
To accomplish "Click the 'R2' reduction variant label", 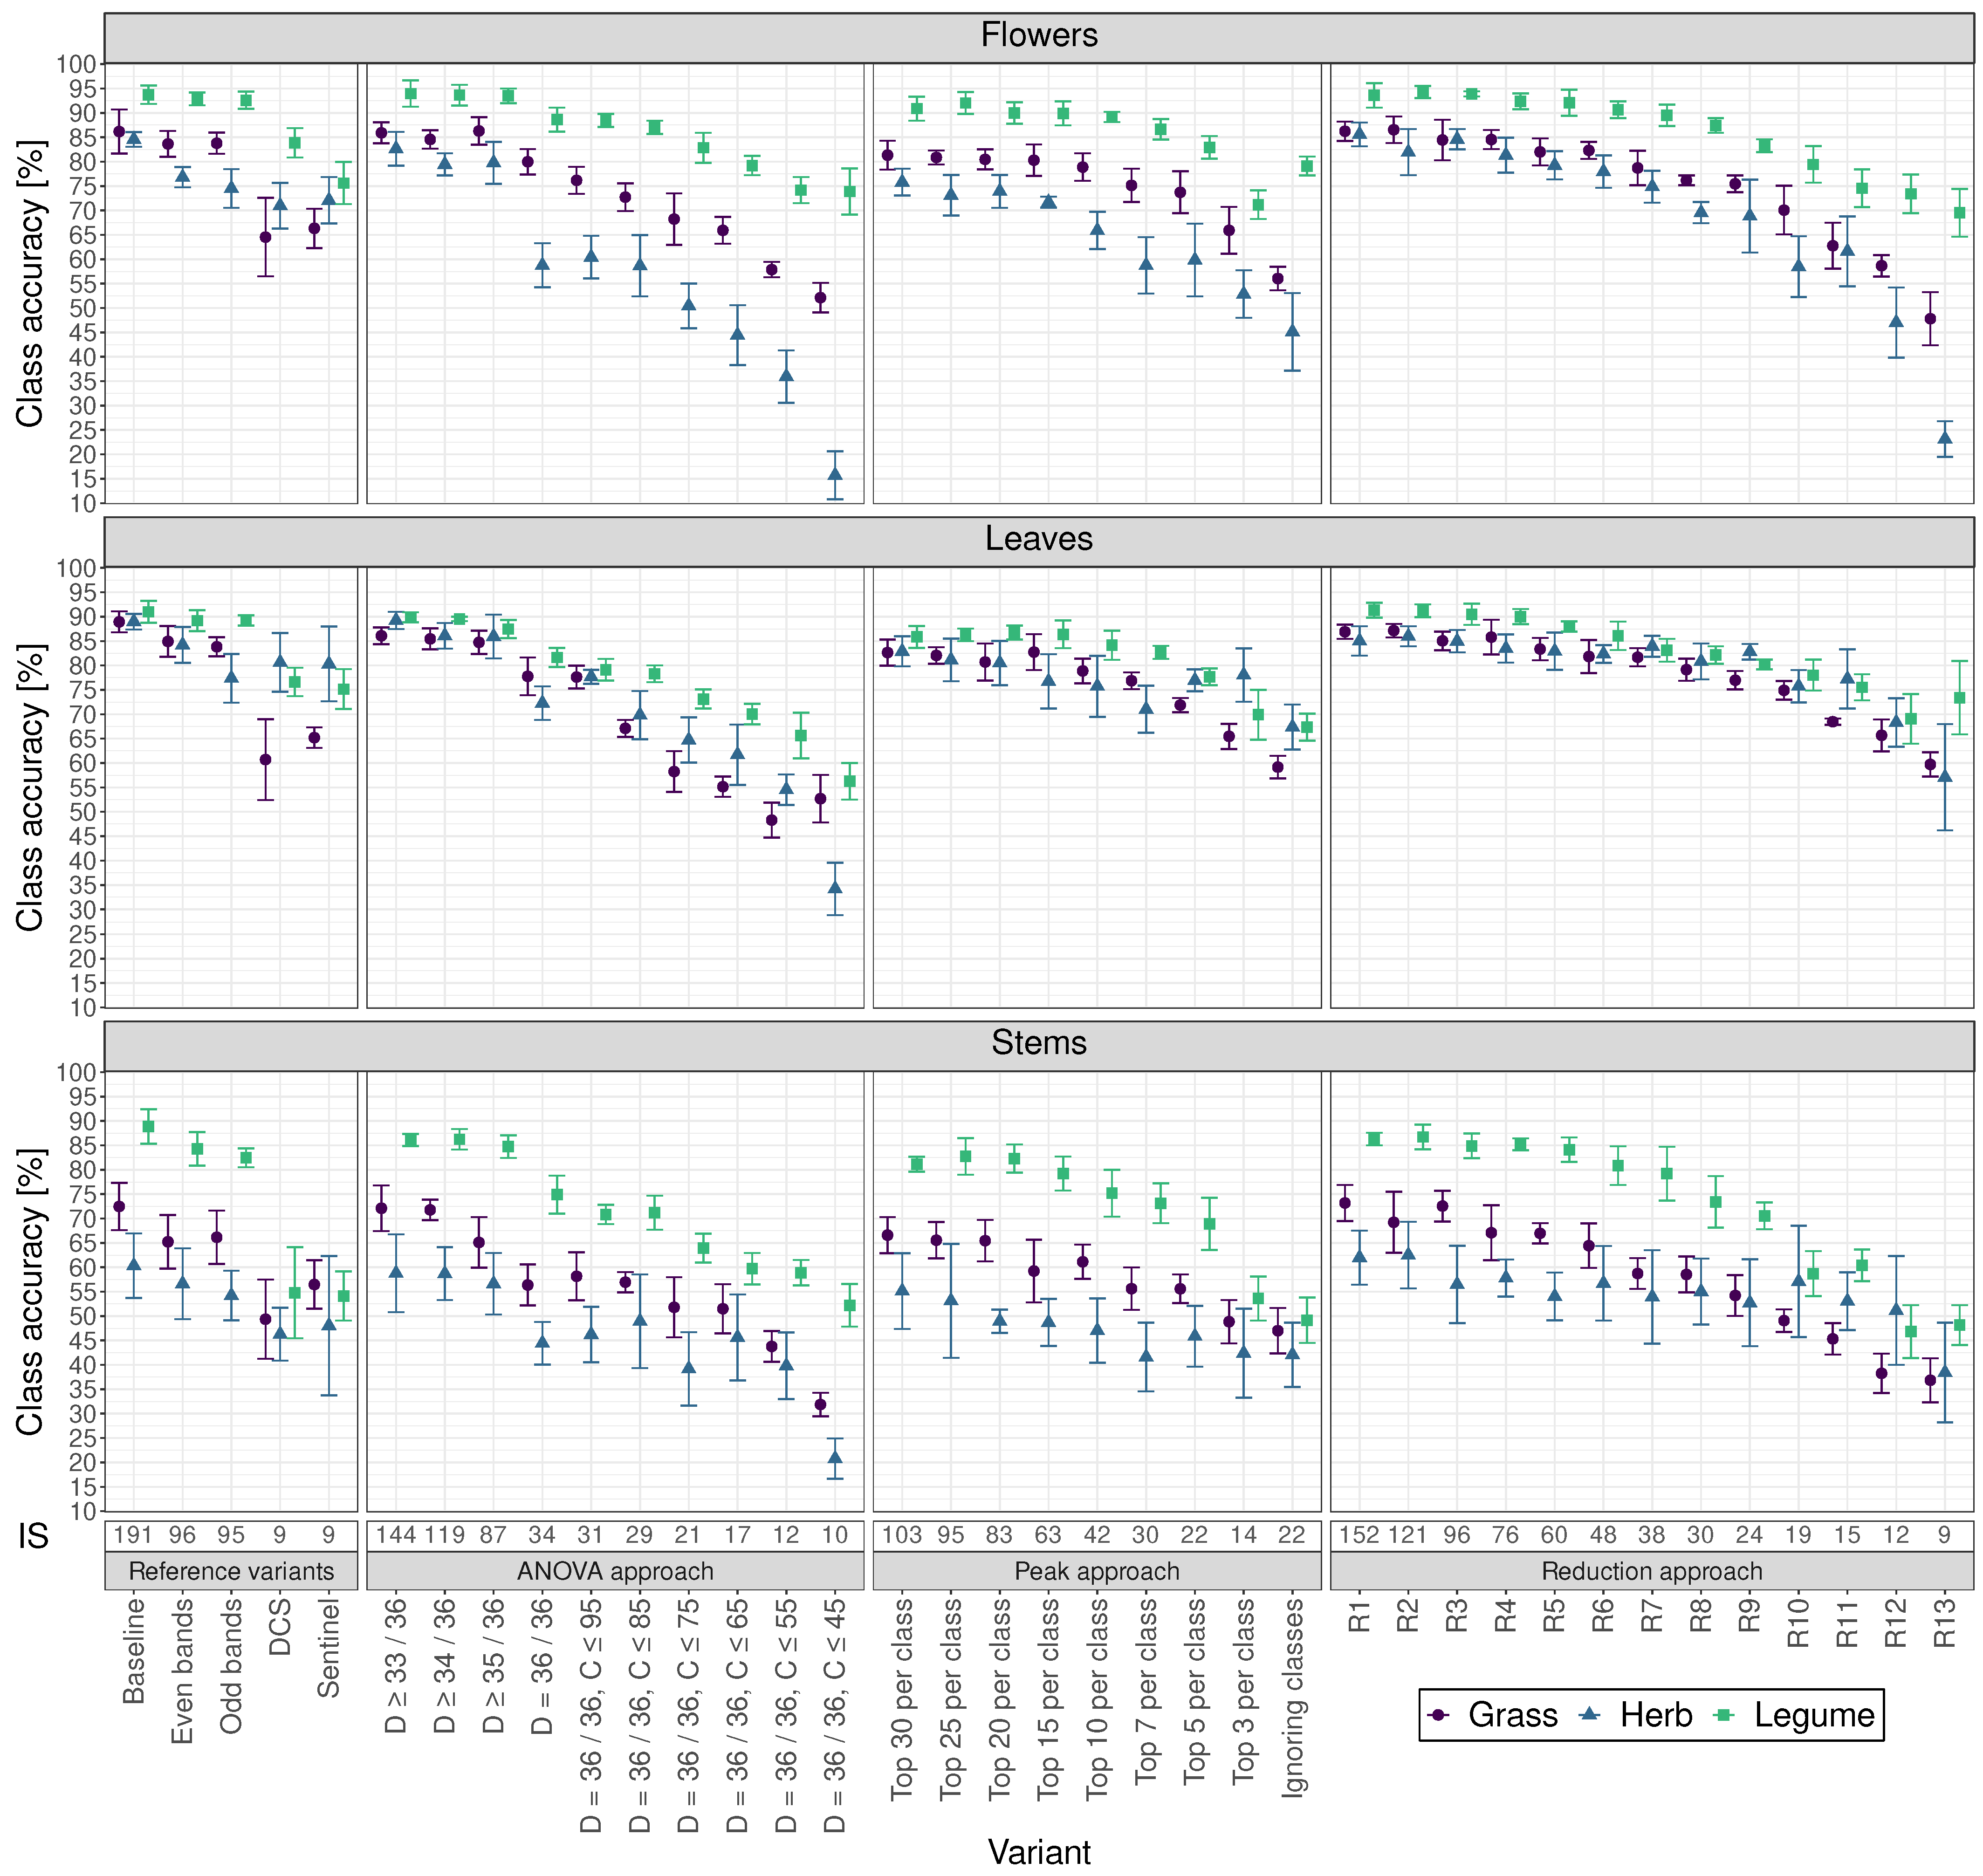I will pyautogui.click(x=1408, y=1616).
